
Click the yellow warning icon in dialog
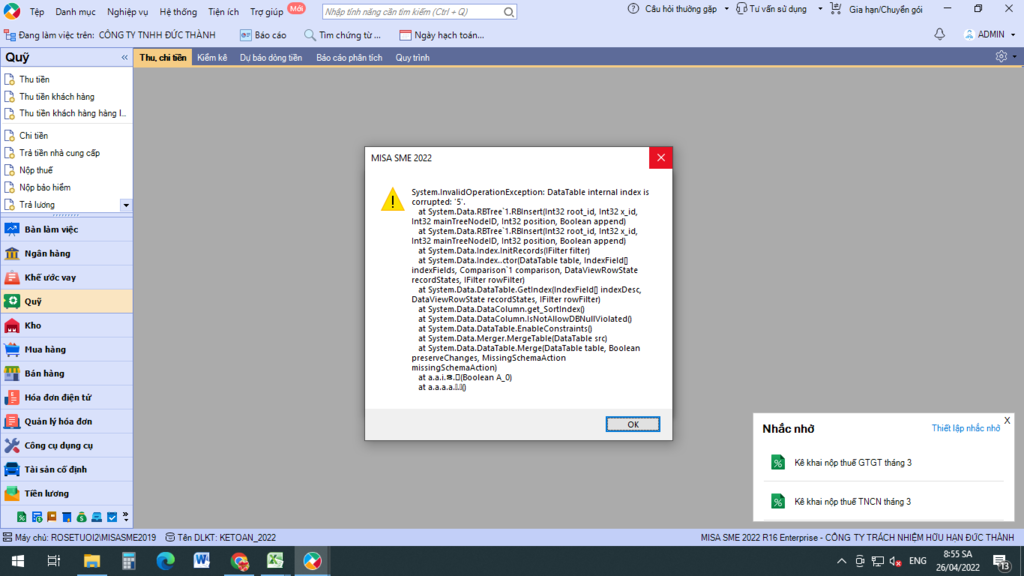point(392,199)
